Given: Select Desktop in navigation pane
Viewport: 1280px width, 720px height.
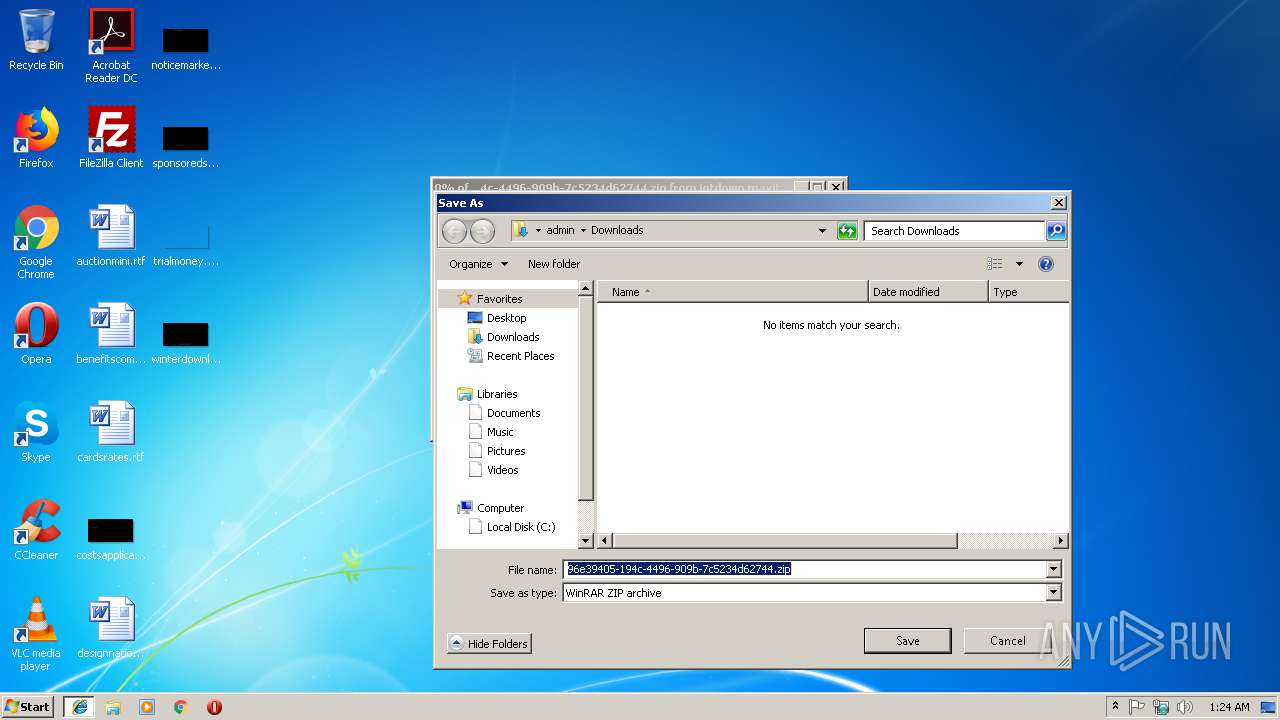Looking at the screenshot, I should tap(506, 318).
